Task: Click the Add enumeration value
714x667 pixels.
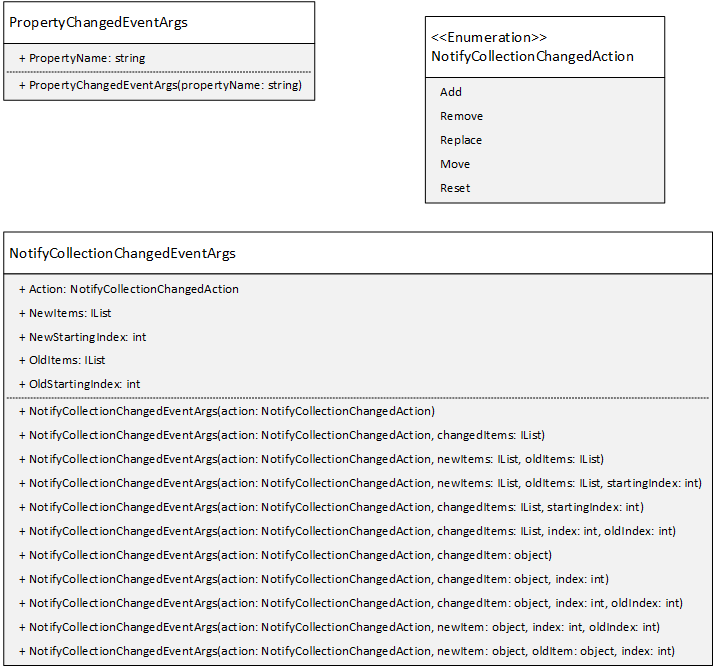Action: 451,92
